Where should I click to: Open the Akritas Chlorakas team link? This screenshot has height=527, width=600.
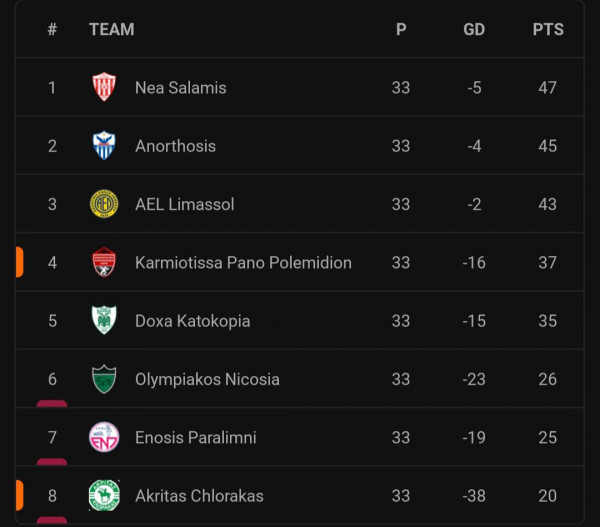point(199,496)
